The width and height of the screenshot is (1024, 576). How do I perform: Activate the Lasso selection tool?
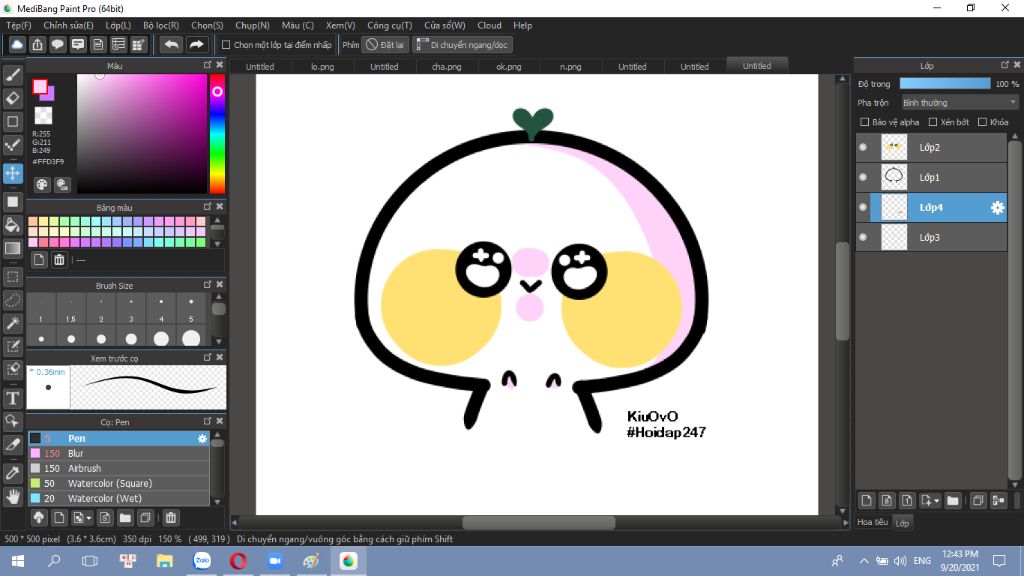[12, 300]
